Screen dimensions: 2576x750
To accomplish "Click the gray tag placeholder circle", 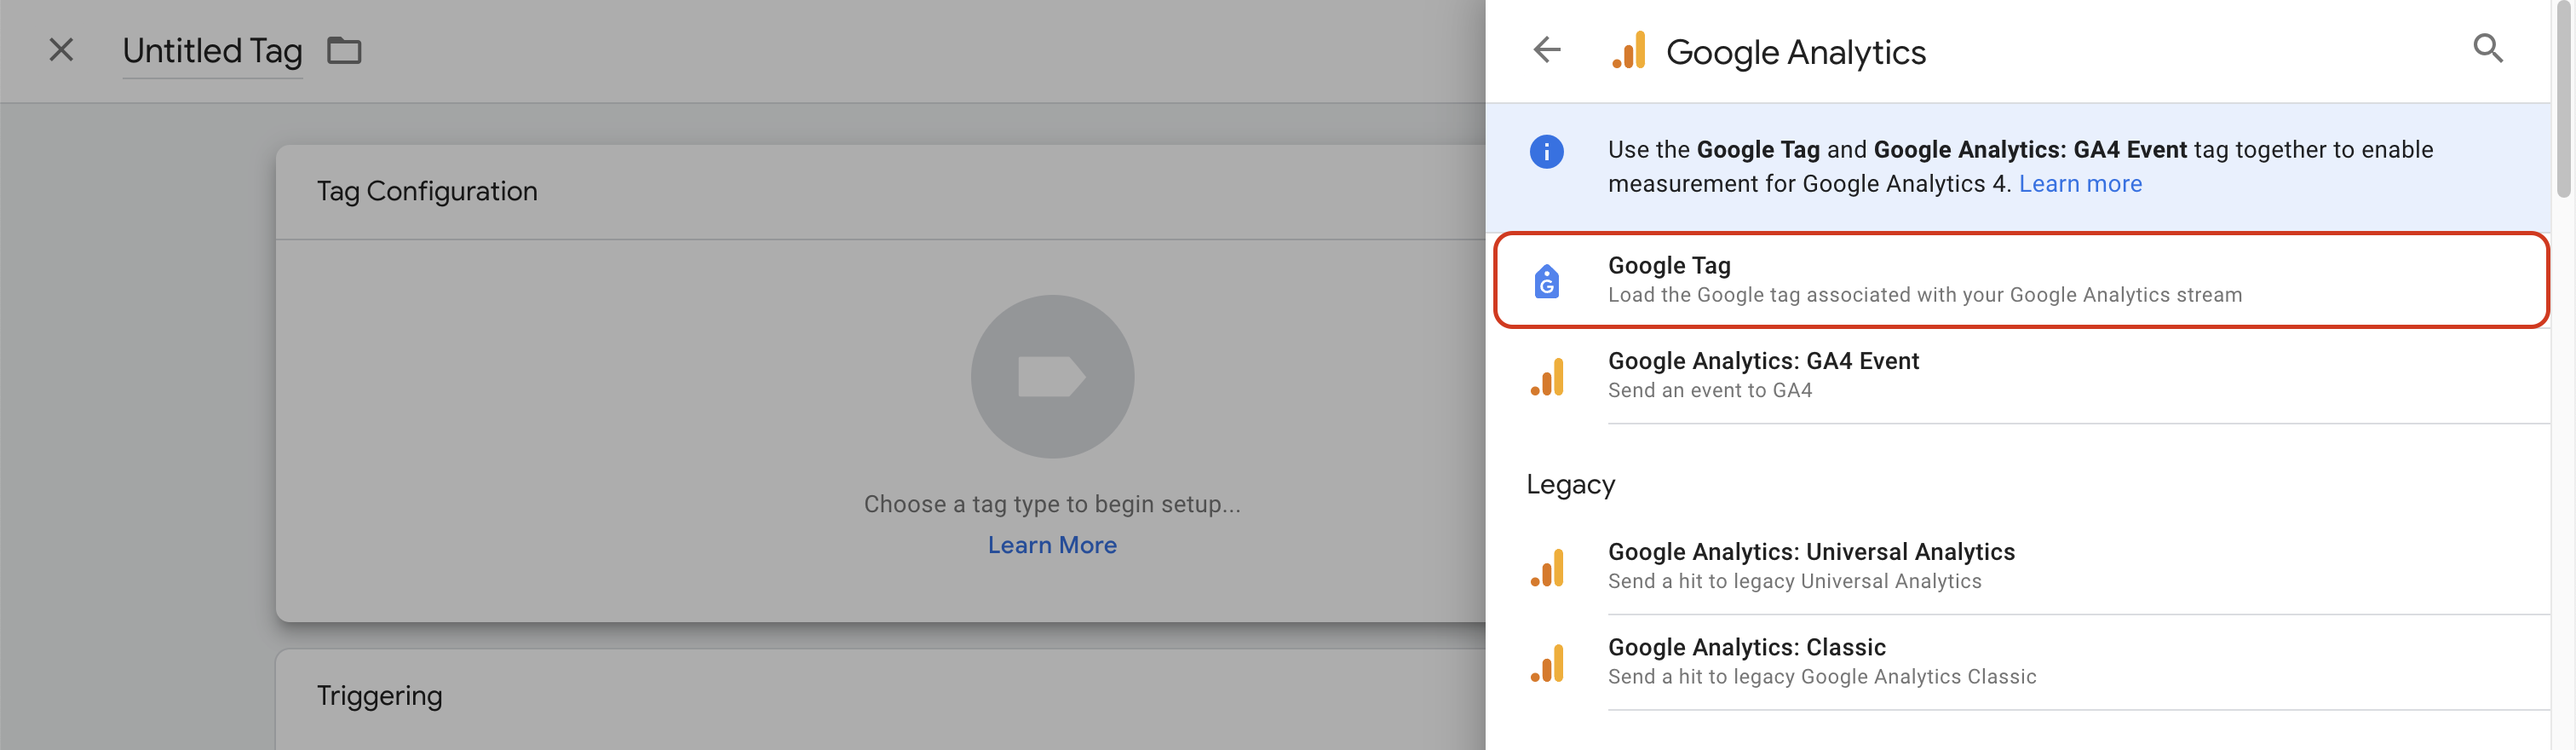I will 1052,377.
